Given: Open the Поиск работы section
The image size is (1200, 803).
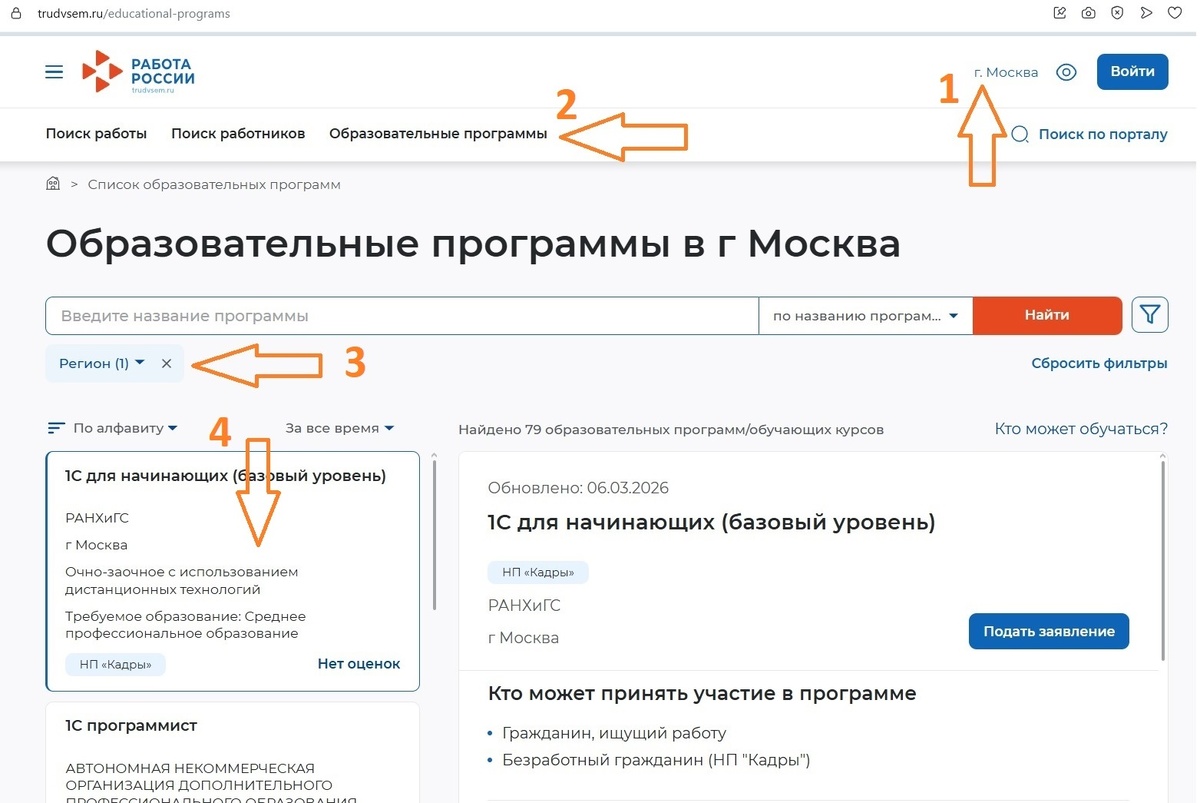Looking at the screenshot, I should click(x=96, y=134).
